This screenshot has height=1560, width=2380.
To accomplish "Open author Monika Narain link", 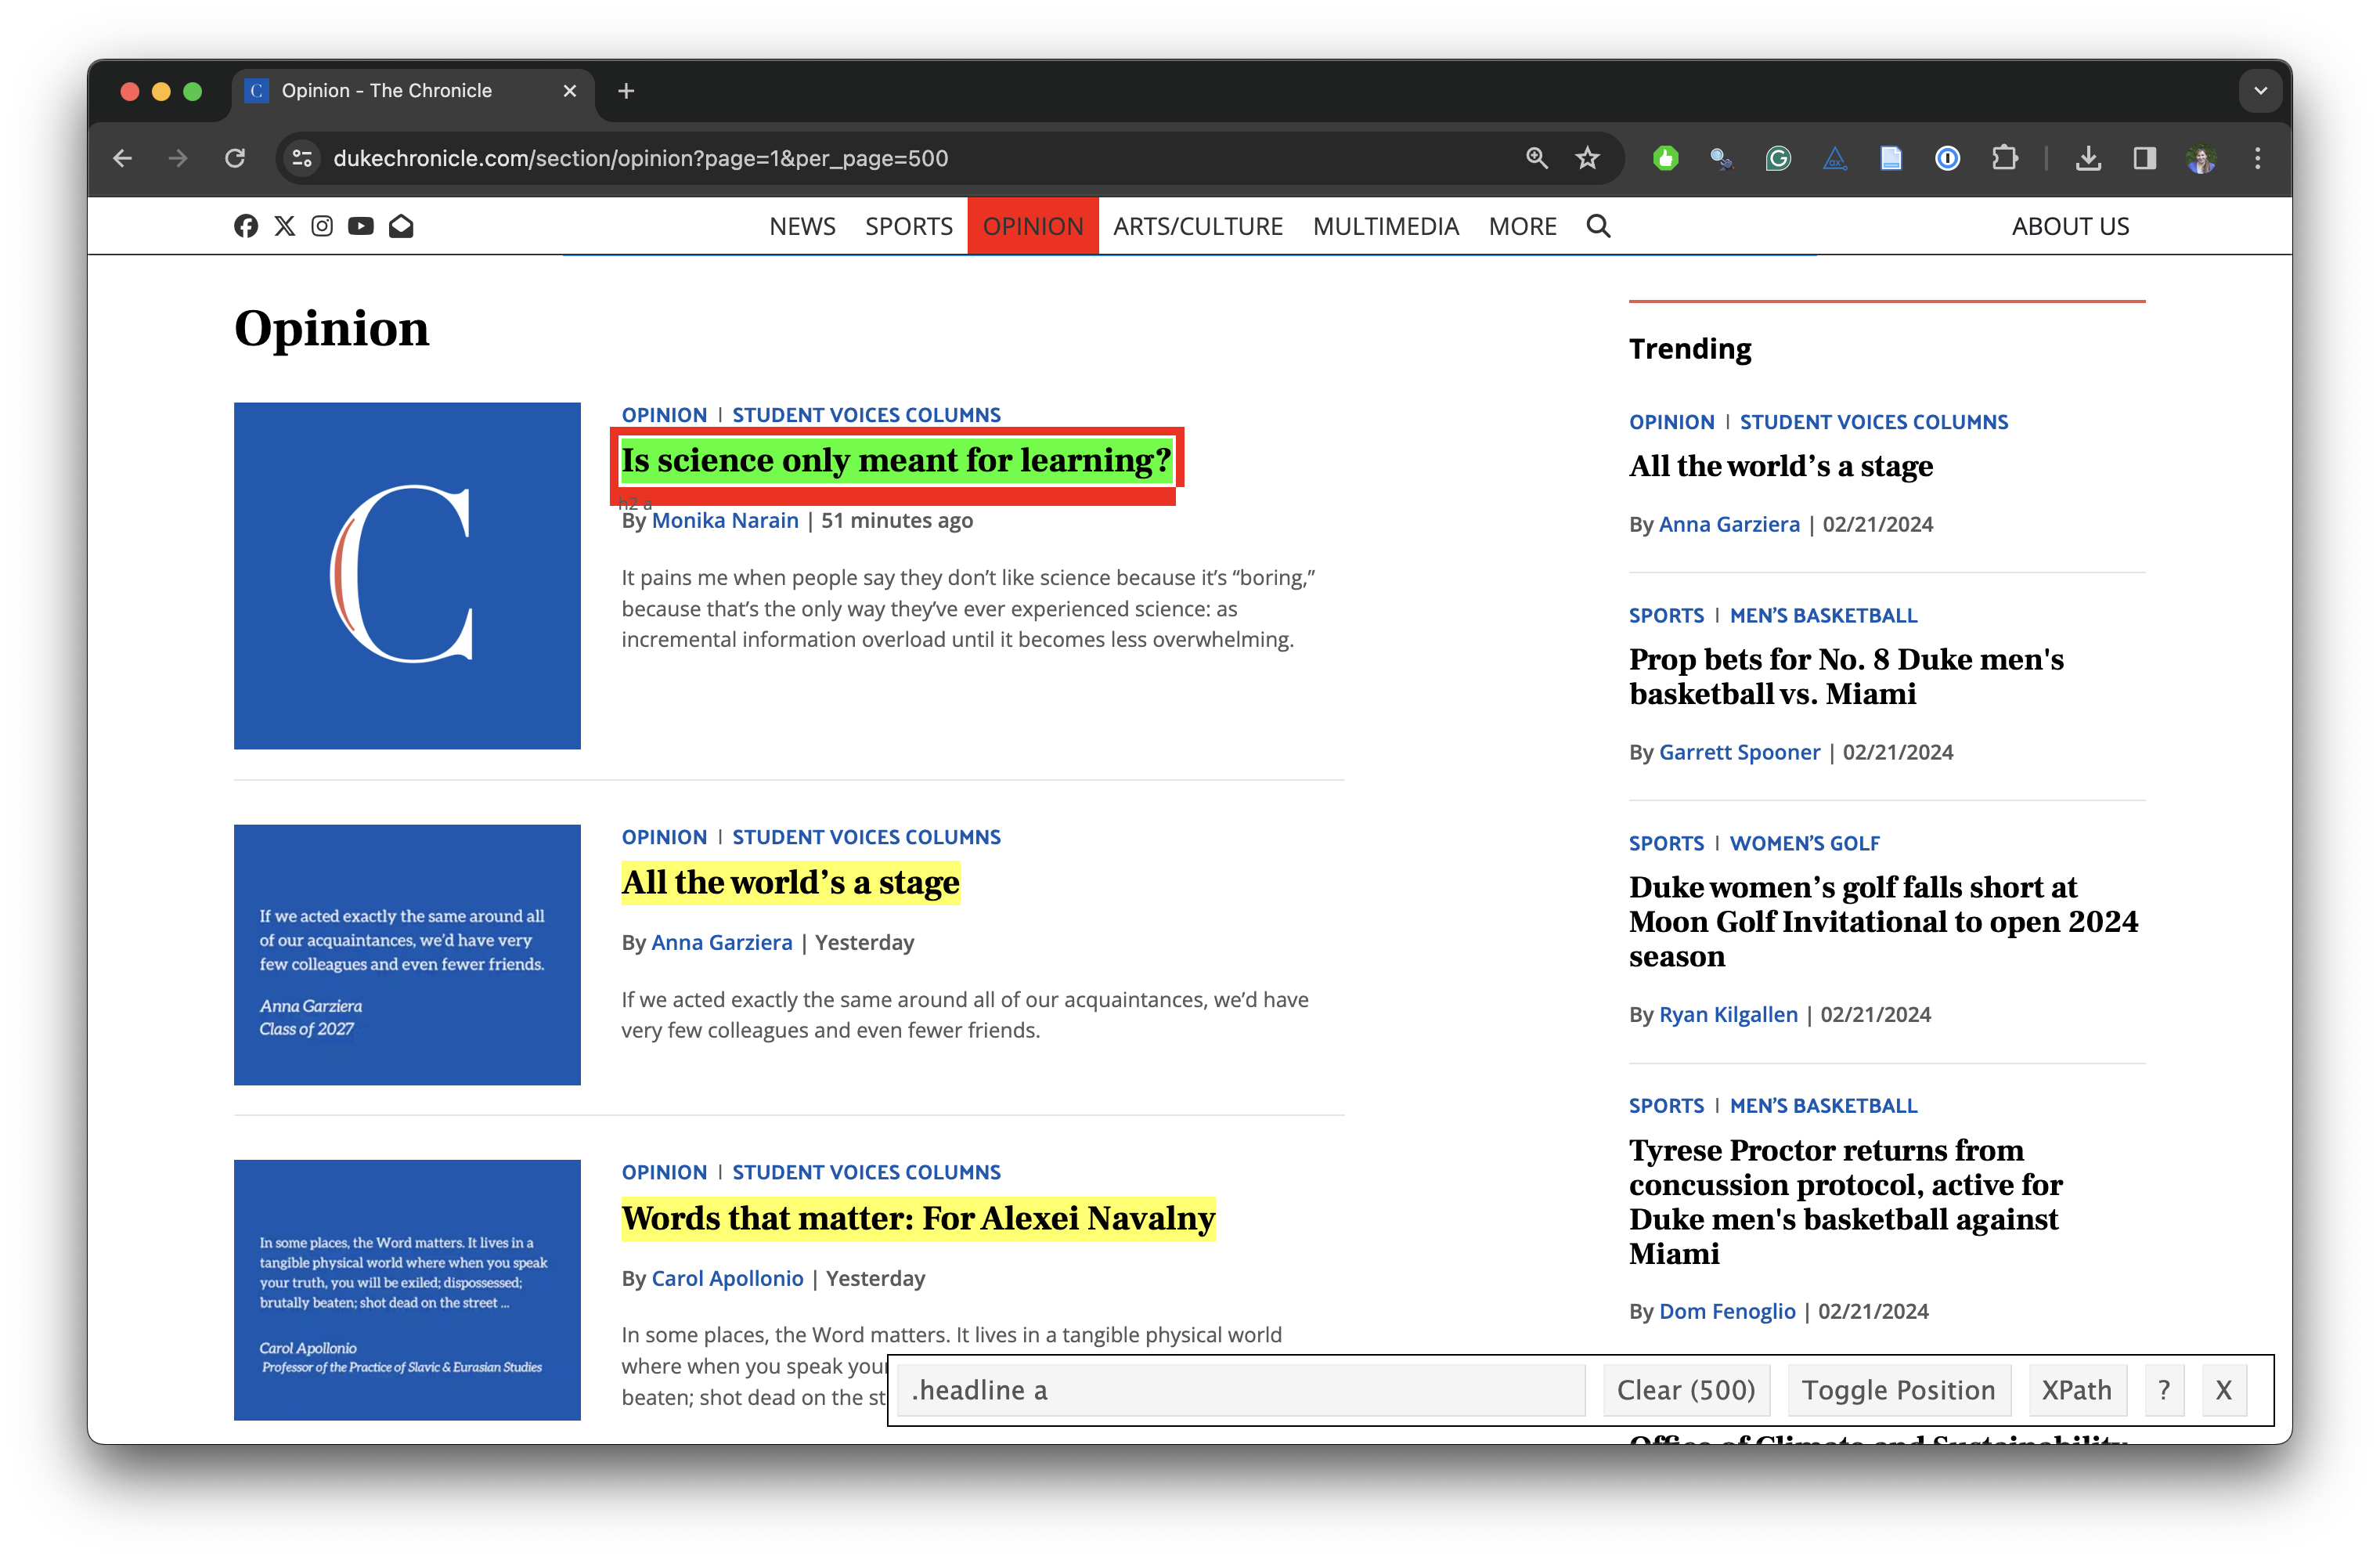I will point(725,520).
